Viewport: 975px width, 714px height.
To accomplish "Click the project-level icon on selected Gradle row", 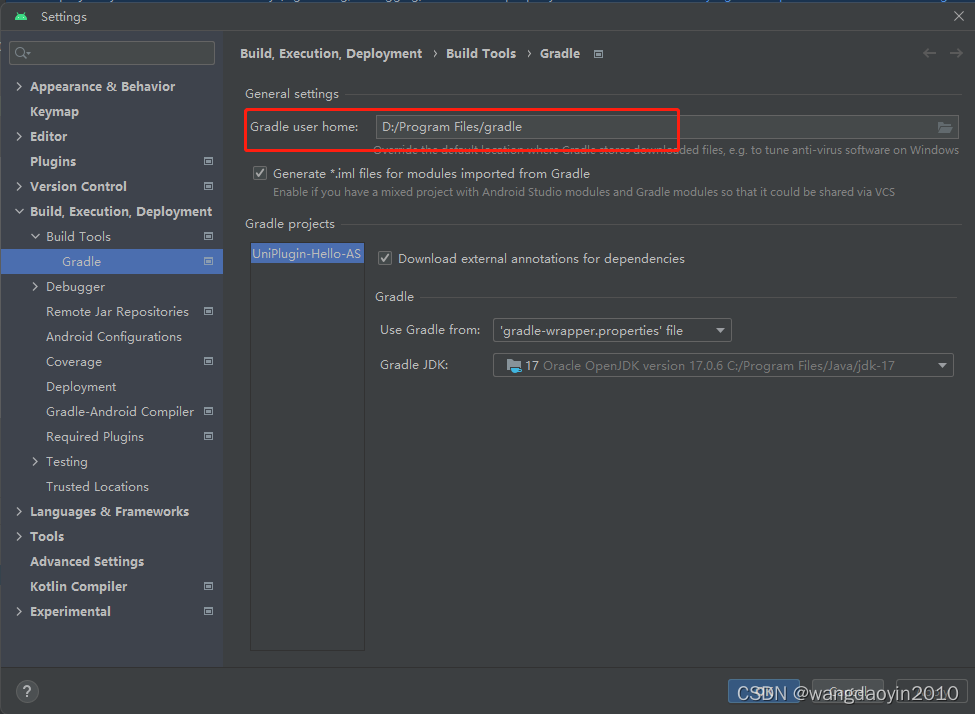I will click(208, 261).
